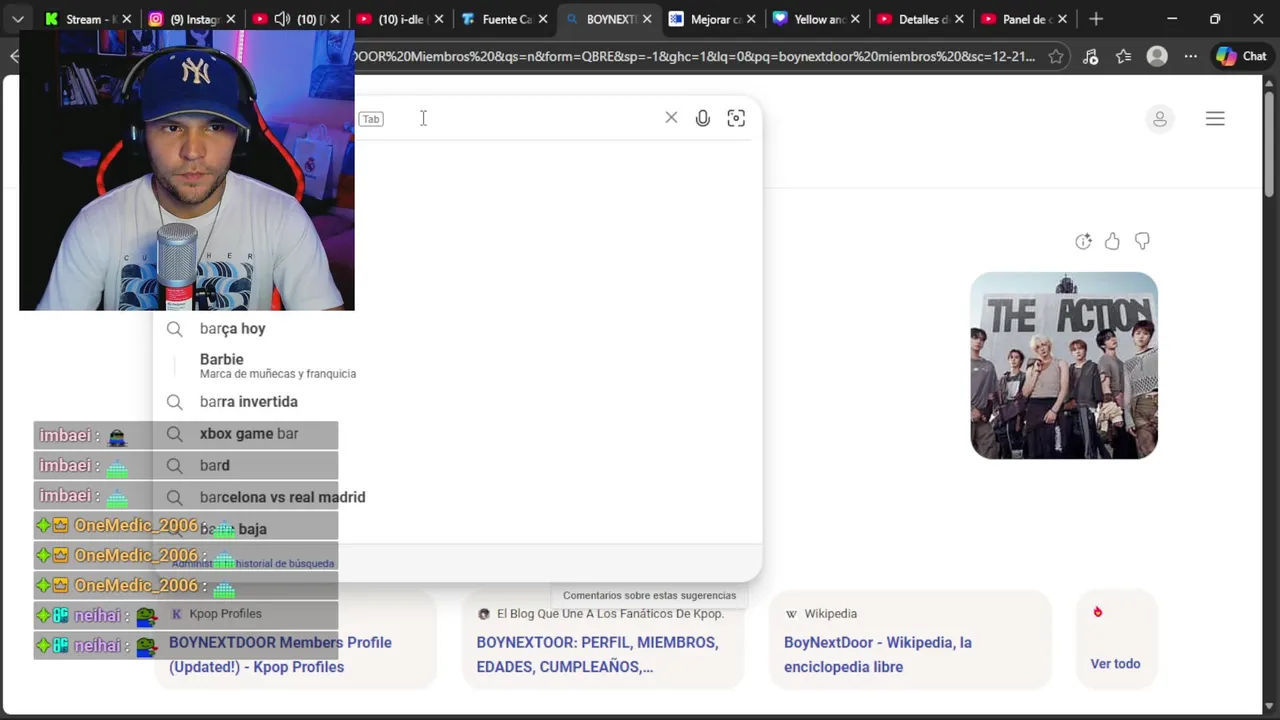Close the Instagram tab

pos(230,19)
